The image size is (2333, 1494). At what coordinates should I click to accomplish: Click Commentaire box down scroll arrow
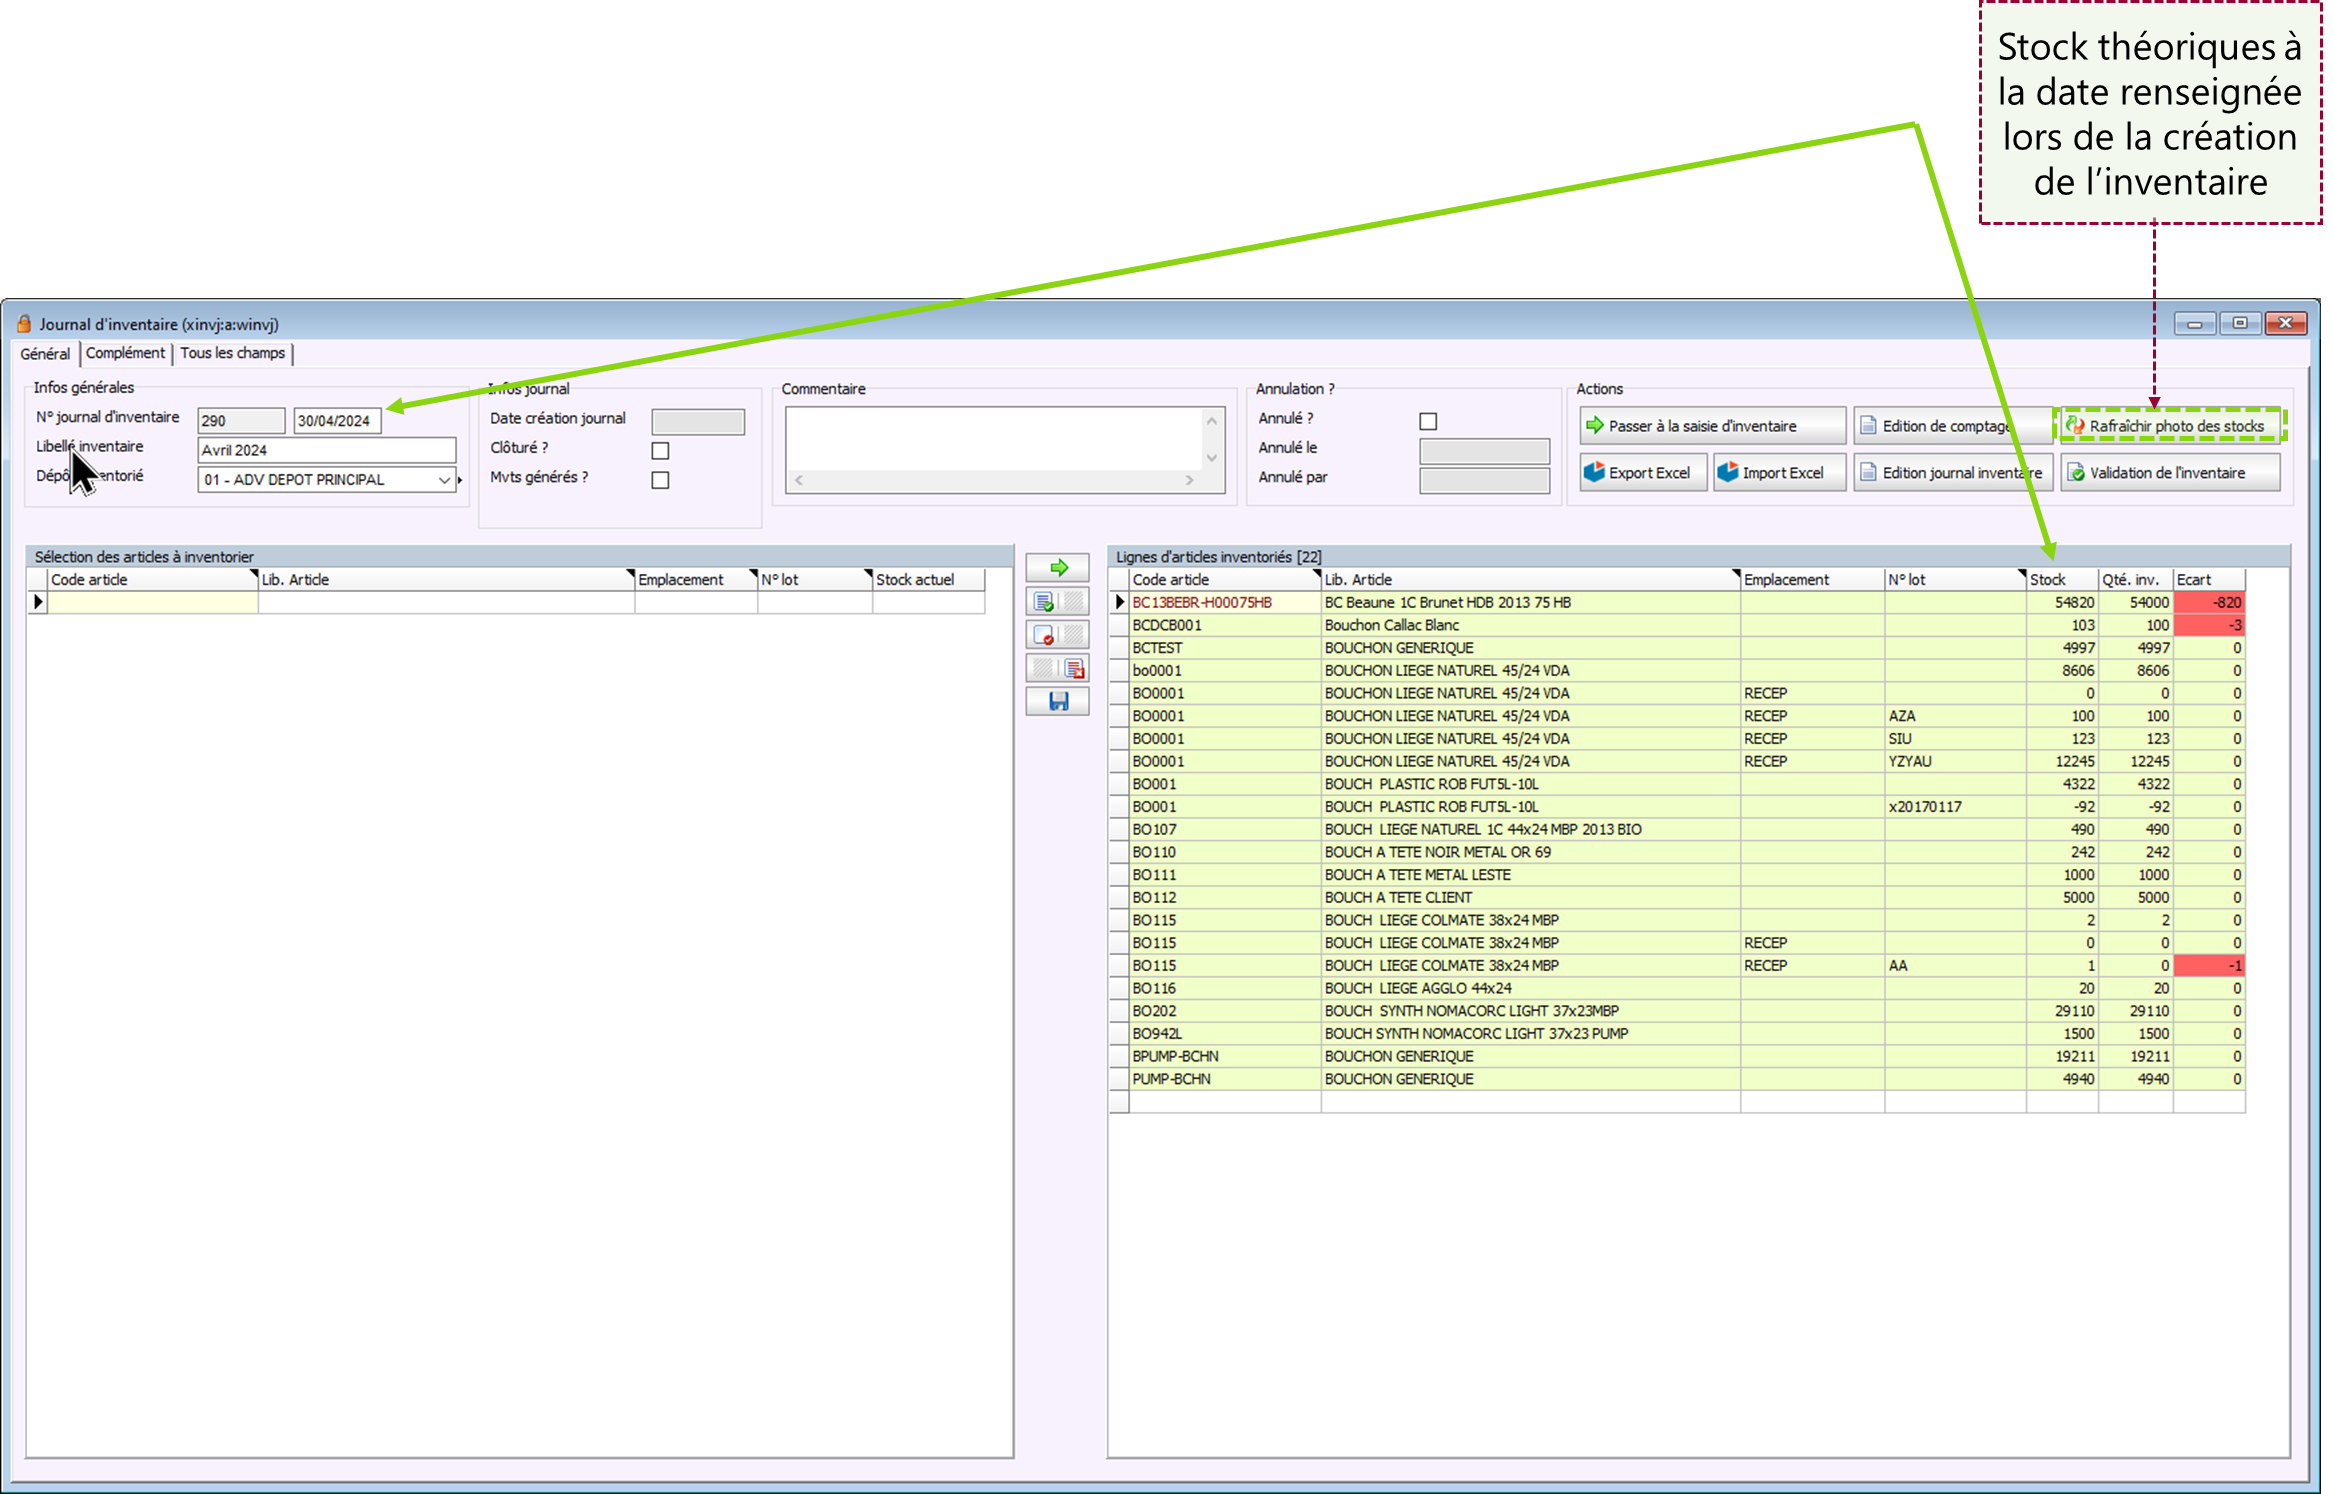tap(1211, 458)
